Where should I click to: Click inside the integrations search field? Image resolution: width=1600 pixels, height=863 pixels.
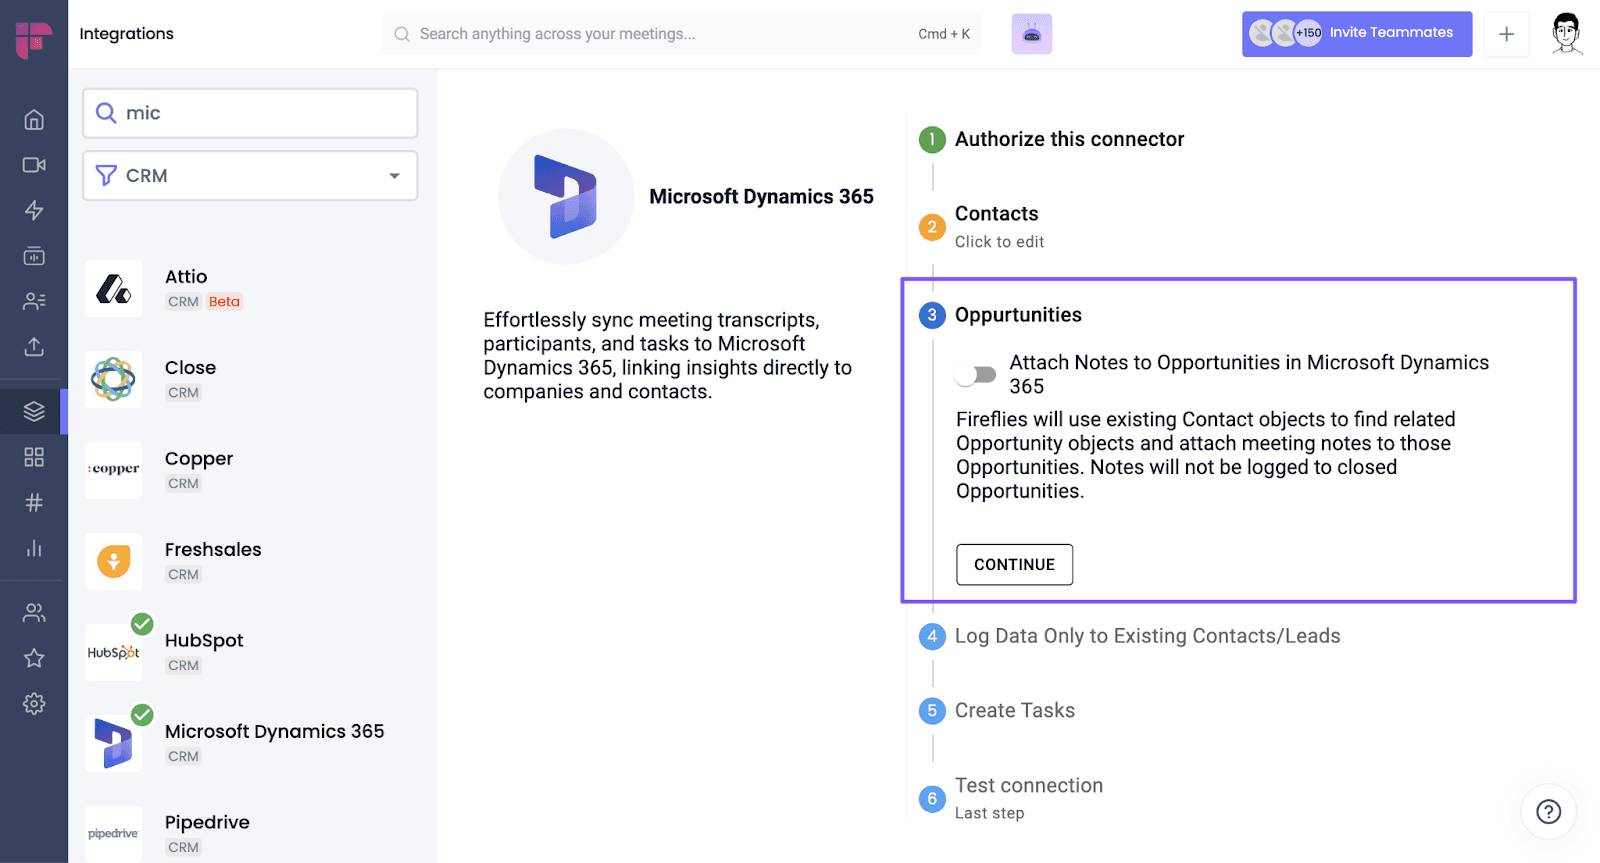coord(250,113)
